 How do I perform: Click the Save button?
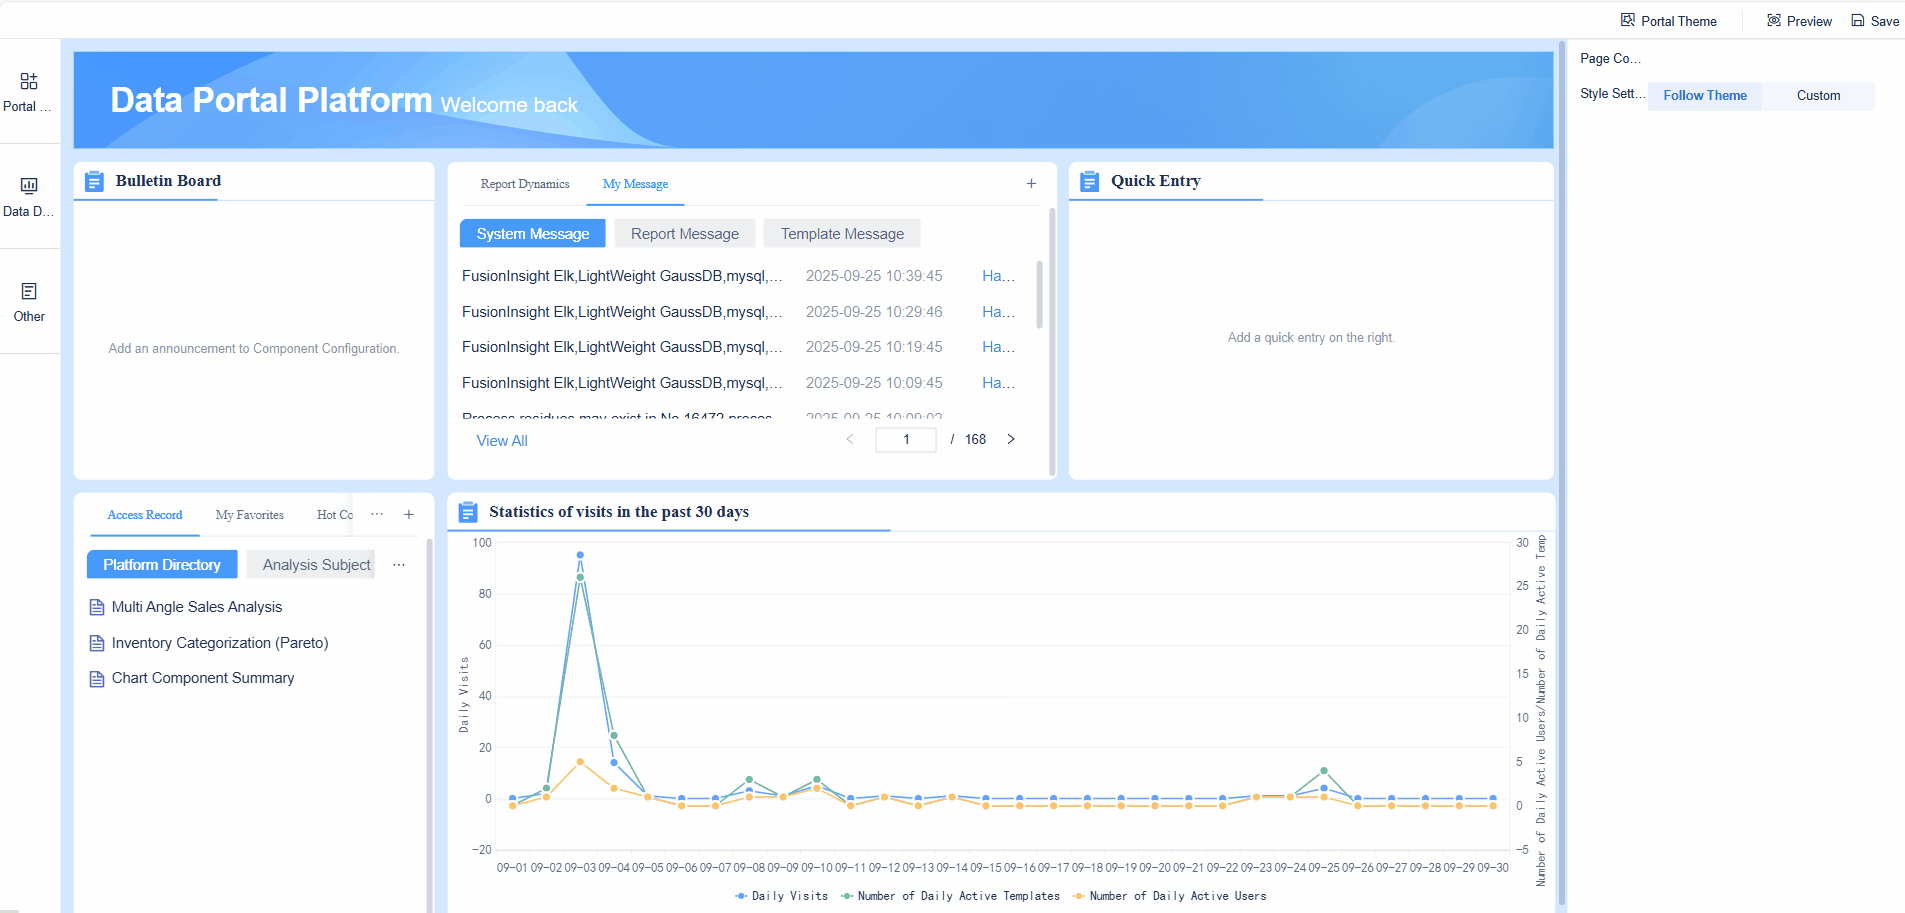tap(1875, 21)
